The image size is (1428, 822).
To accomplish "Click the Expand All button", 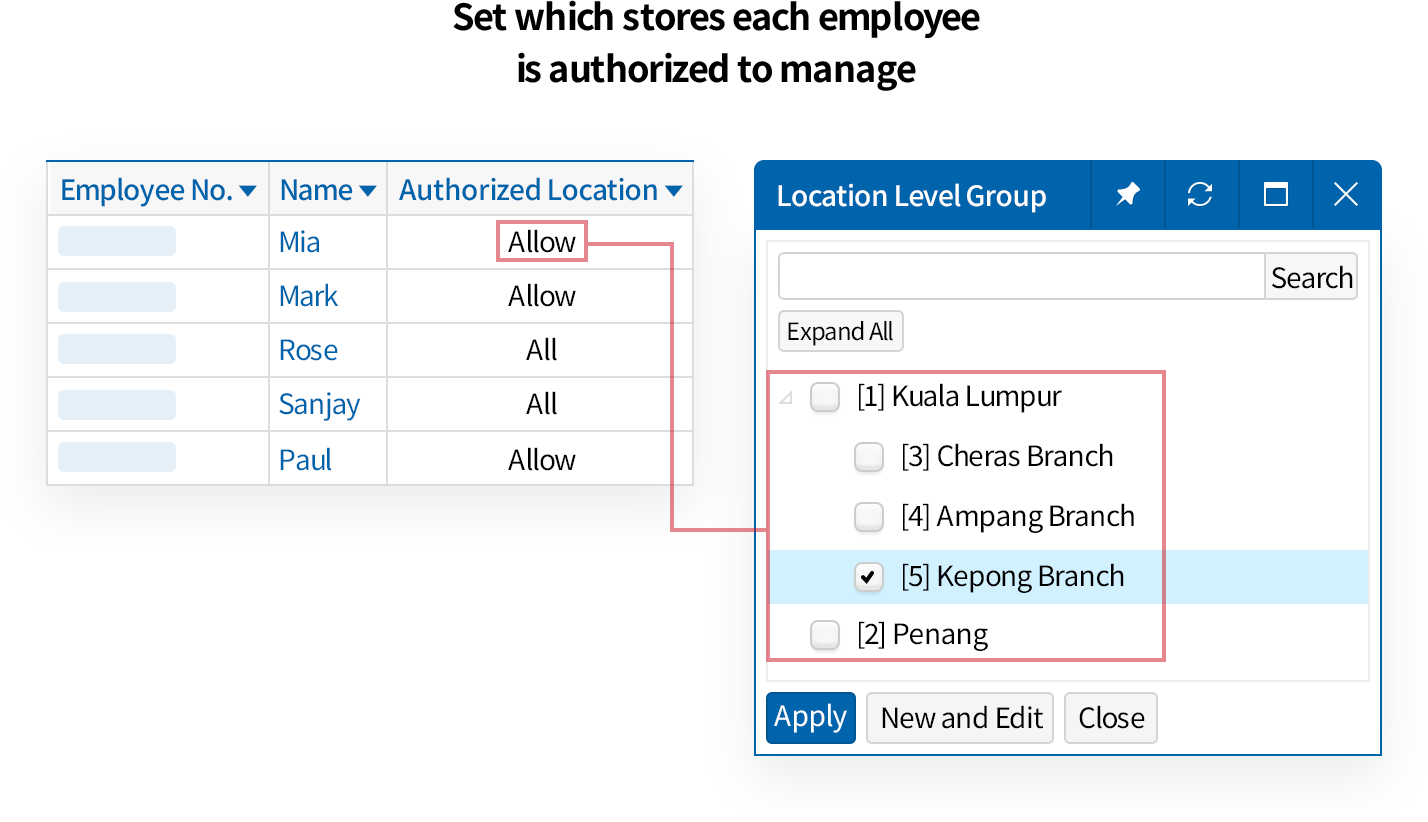I will [x=840, y=332].
